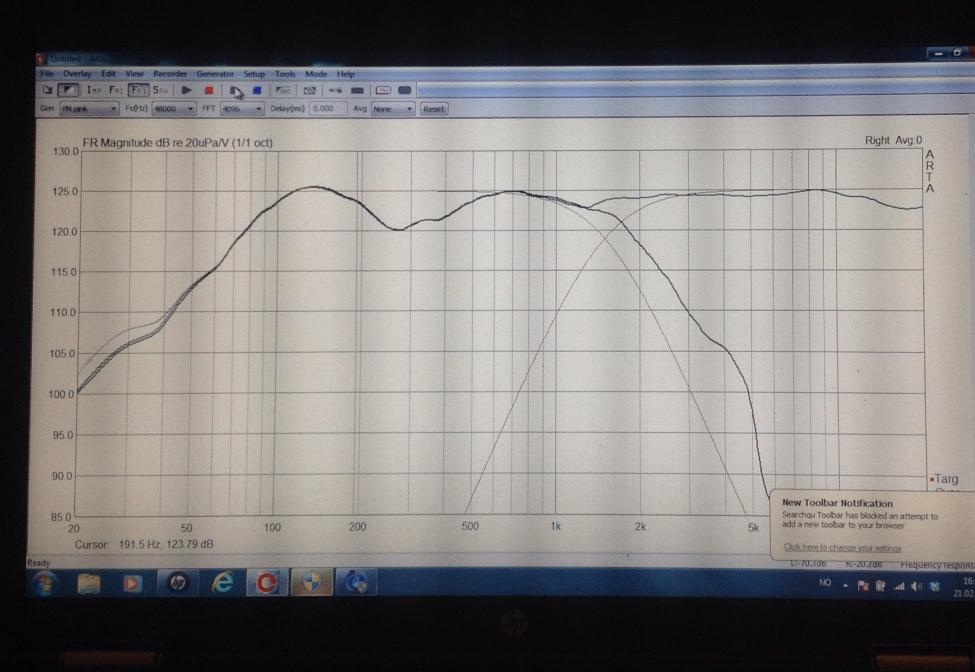975x672 pixels.
Task: Click the network signal tray icon
Action: click(x=899, y=586)
